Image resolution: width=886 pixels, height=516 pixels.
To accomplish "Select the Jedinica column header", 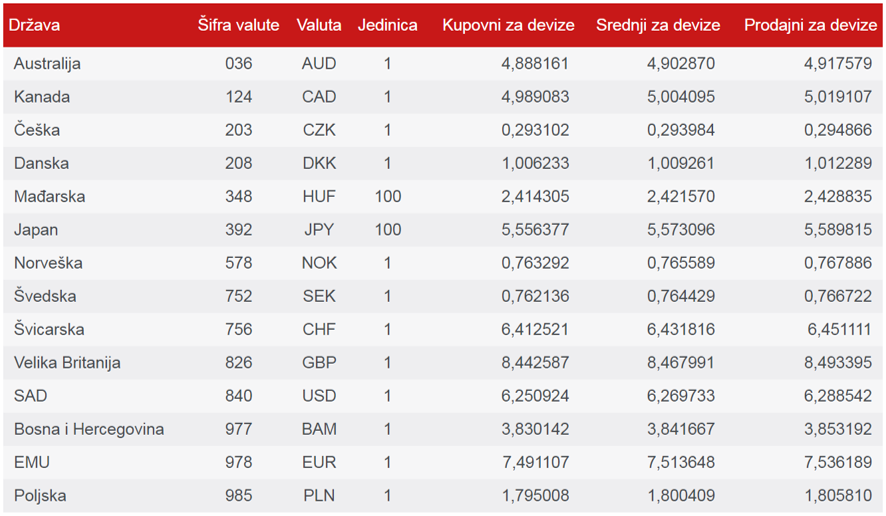I will point(388,25).
